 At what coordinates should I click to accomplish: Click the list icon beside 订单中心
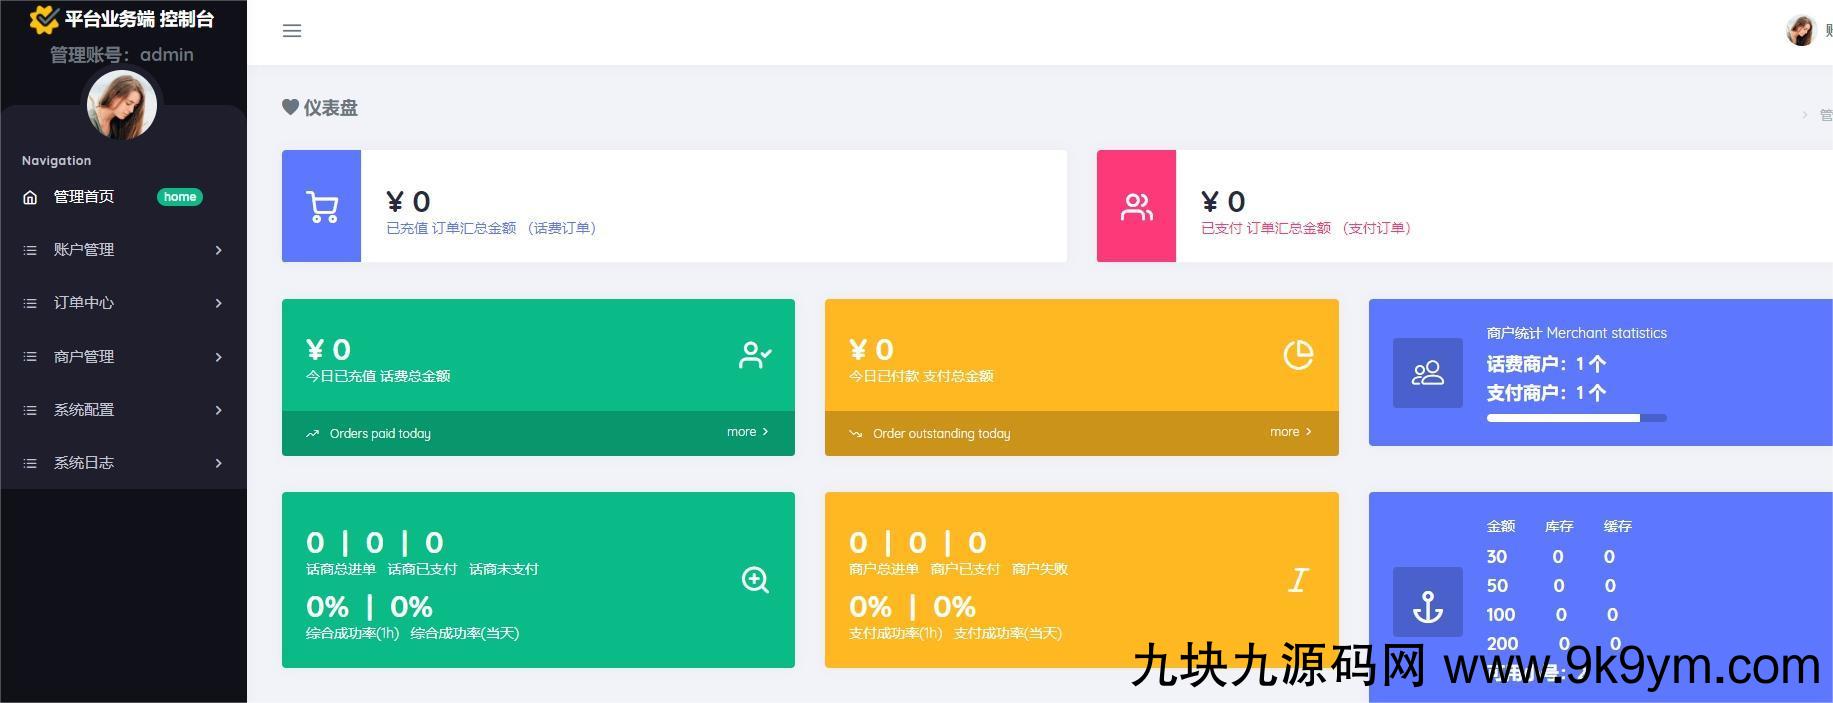tap(30, 303)
